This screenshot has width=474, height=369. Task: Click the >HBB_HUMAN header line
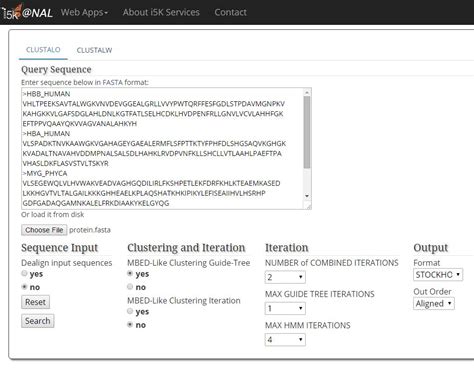point(46,94)
